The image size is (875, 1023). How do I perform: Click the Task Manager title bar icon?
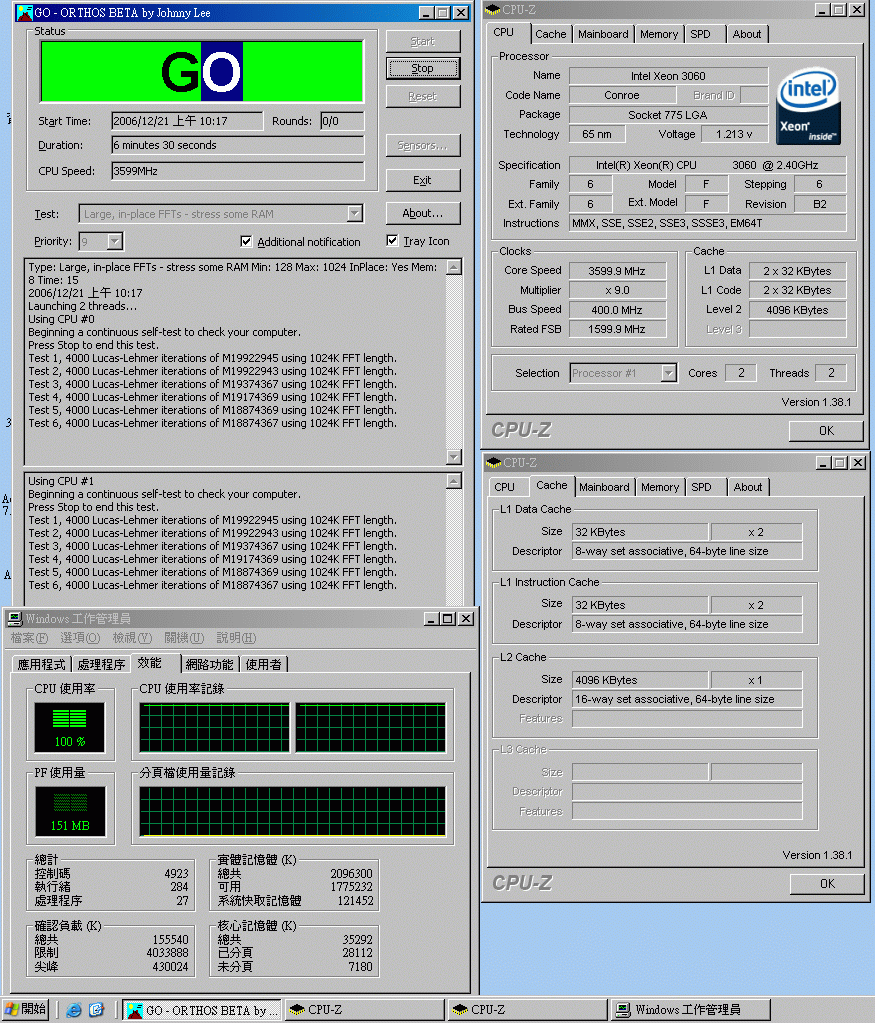coord(15,618)
